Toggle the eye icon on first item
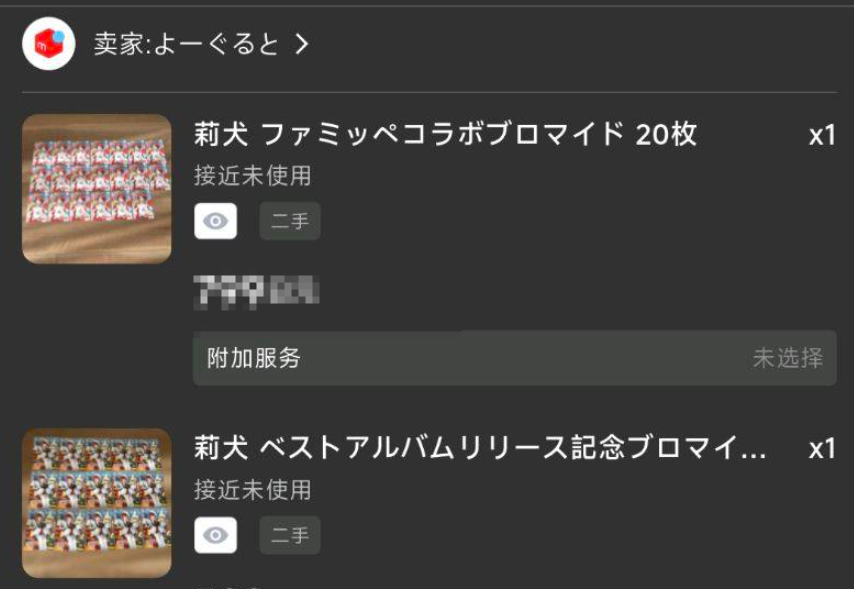854x589 pixels. tap(216, 221)
